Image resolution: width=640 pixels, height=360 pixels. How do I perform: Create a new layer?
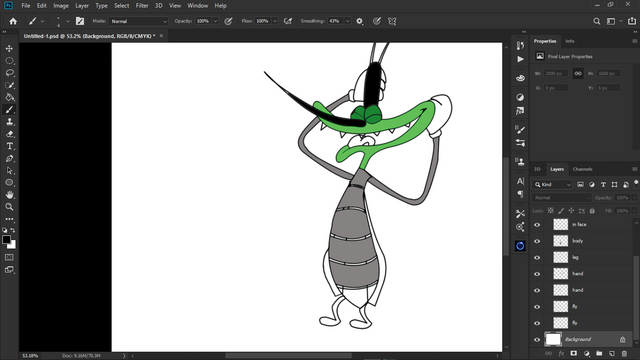[x=611, y=353]
